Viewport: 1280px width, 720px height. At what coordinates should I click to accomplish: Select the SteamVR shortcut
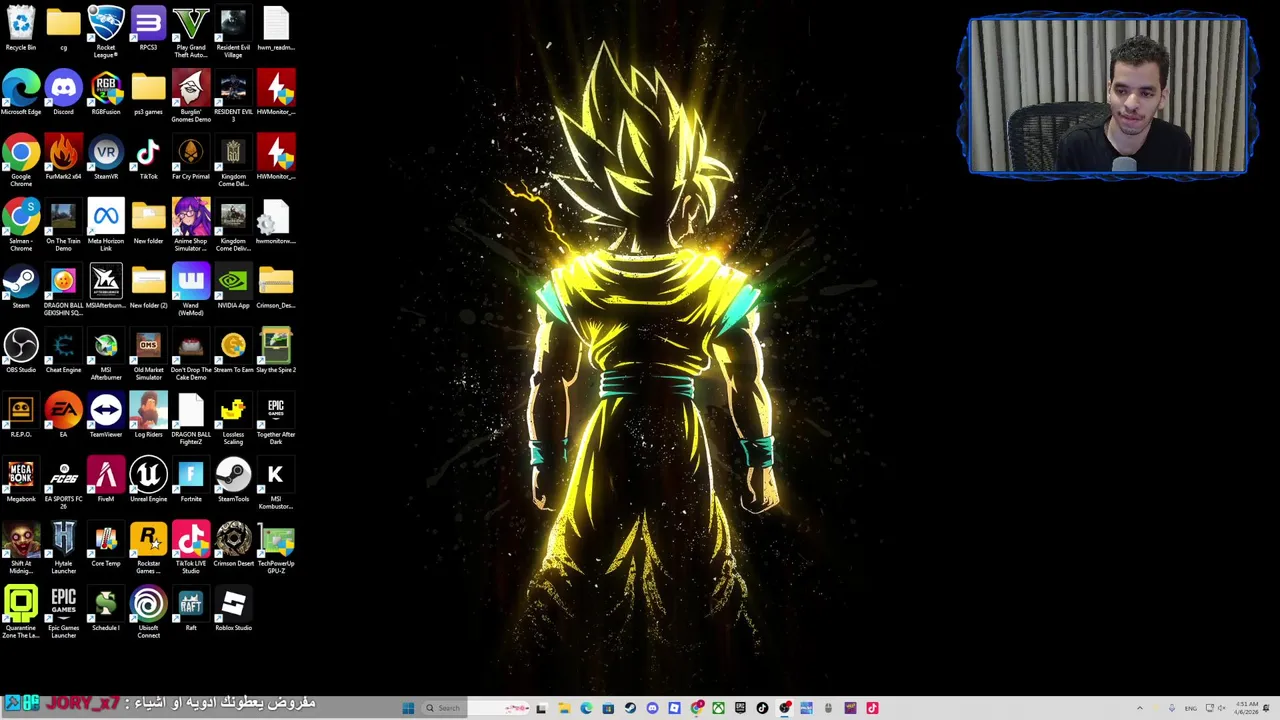click(106, 157)
